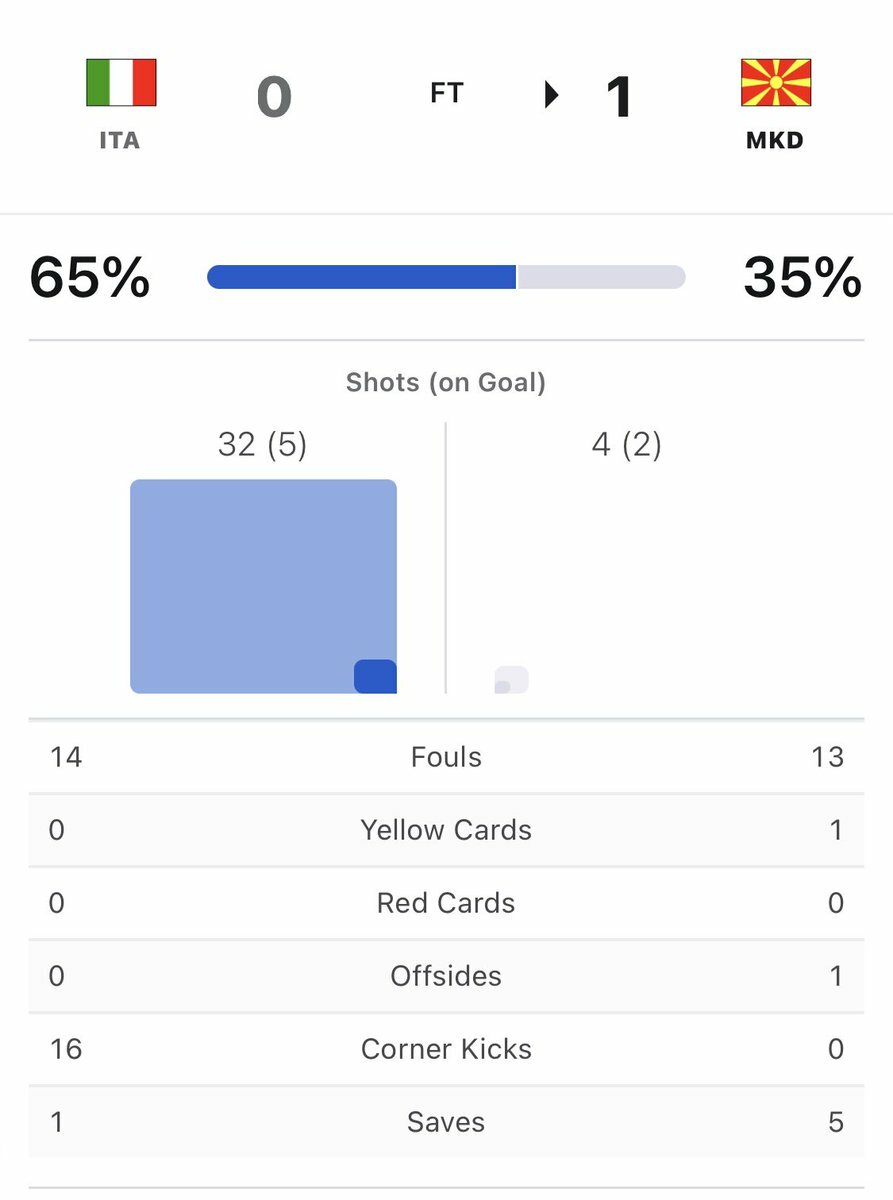This screenshot has width=893, height=1200.
Task: Click the 65% possession value
Action: [90, 277]
